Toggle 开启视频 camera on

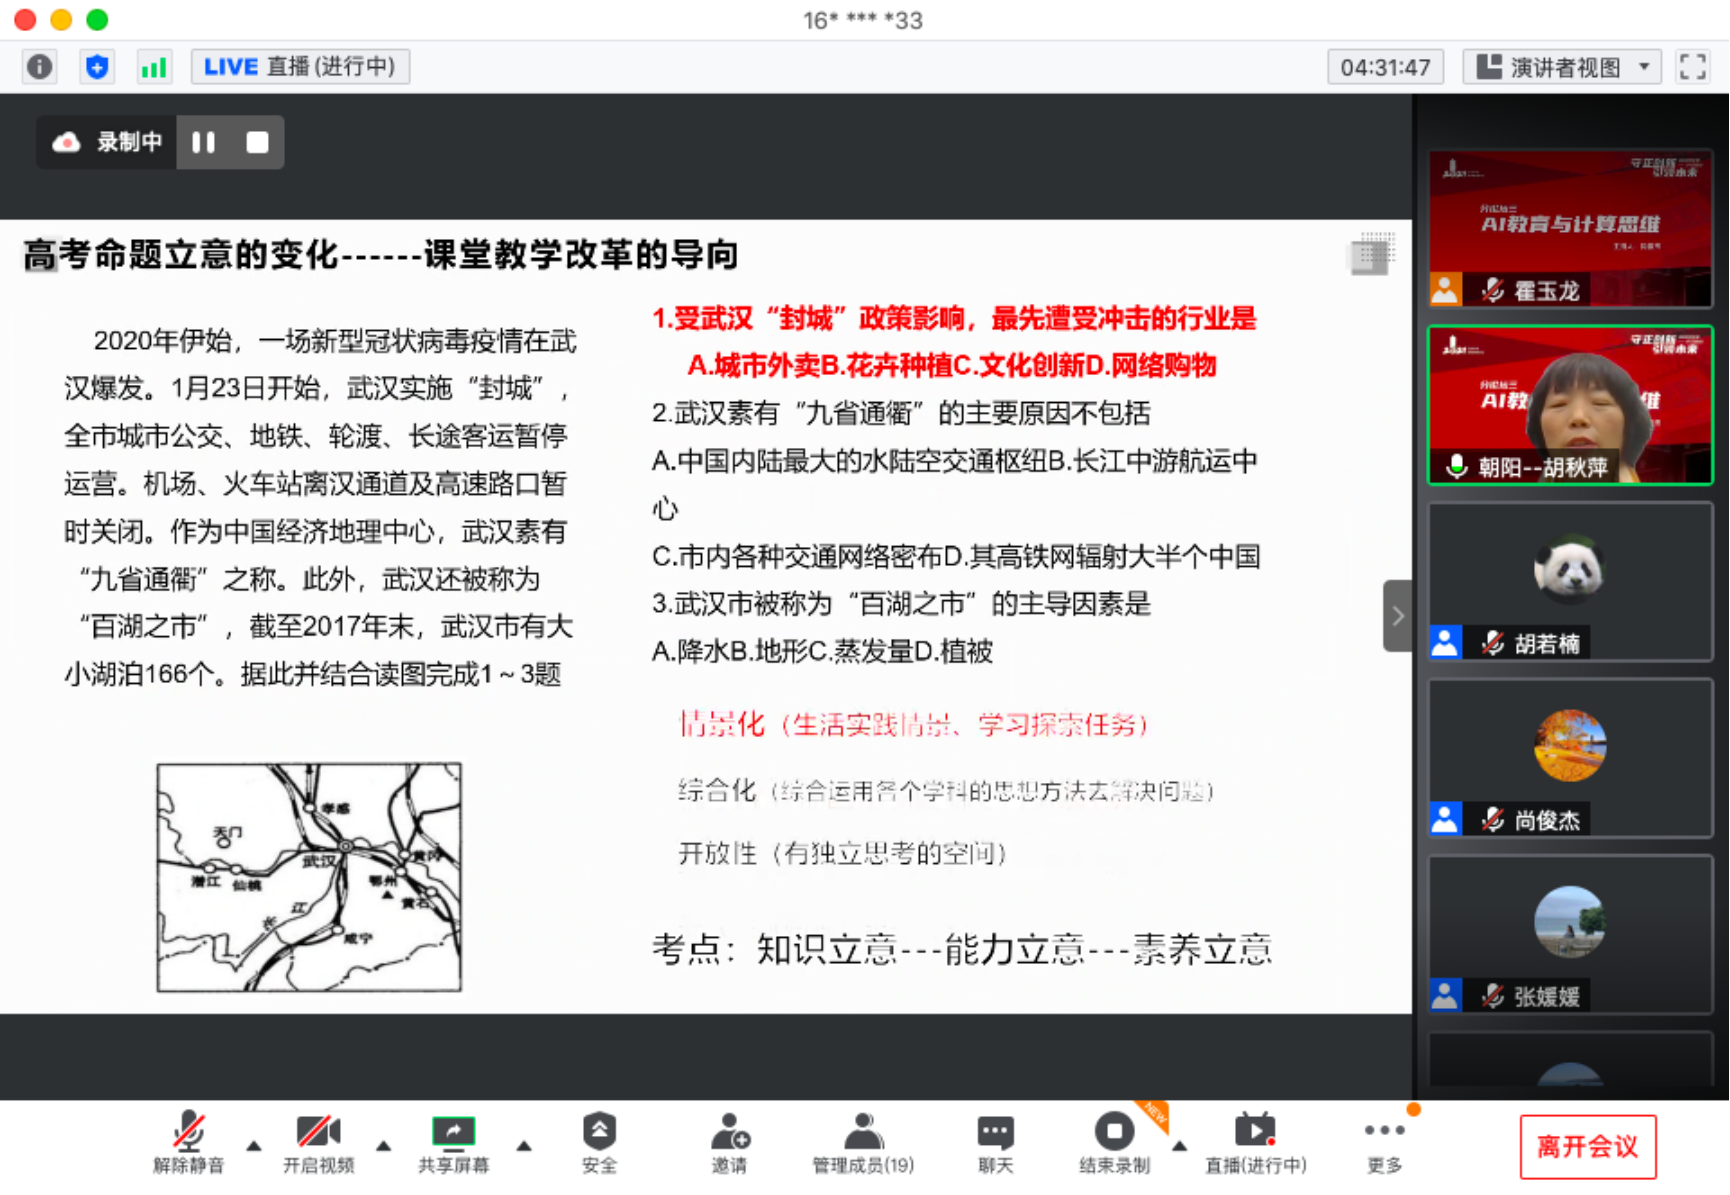pyautogui.click(x=318, y=1142)
